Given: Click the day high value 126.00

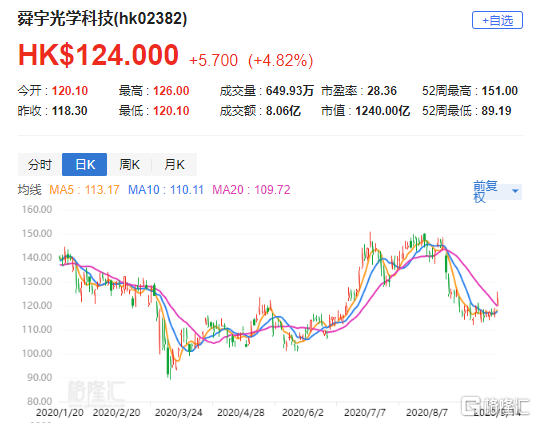Looking at the screenshot, I should point(171,91).
